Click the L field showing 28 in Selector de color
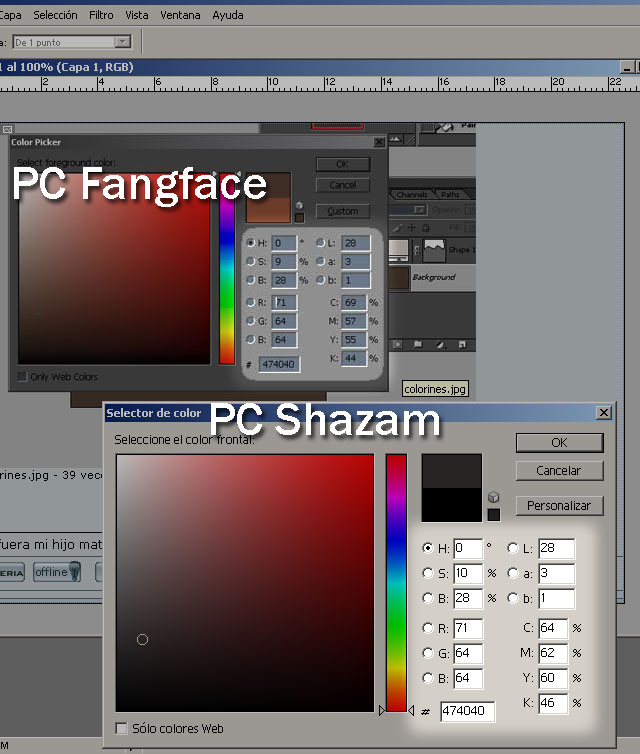Viewport: 640px width, 754px height. 556,548
